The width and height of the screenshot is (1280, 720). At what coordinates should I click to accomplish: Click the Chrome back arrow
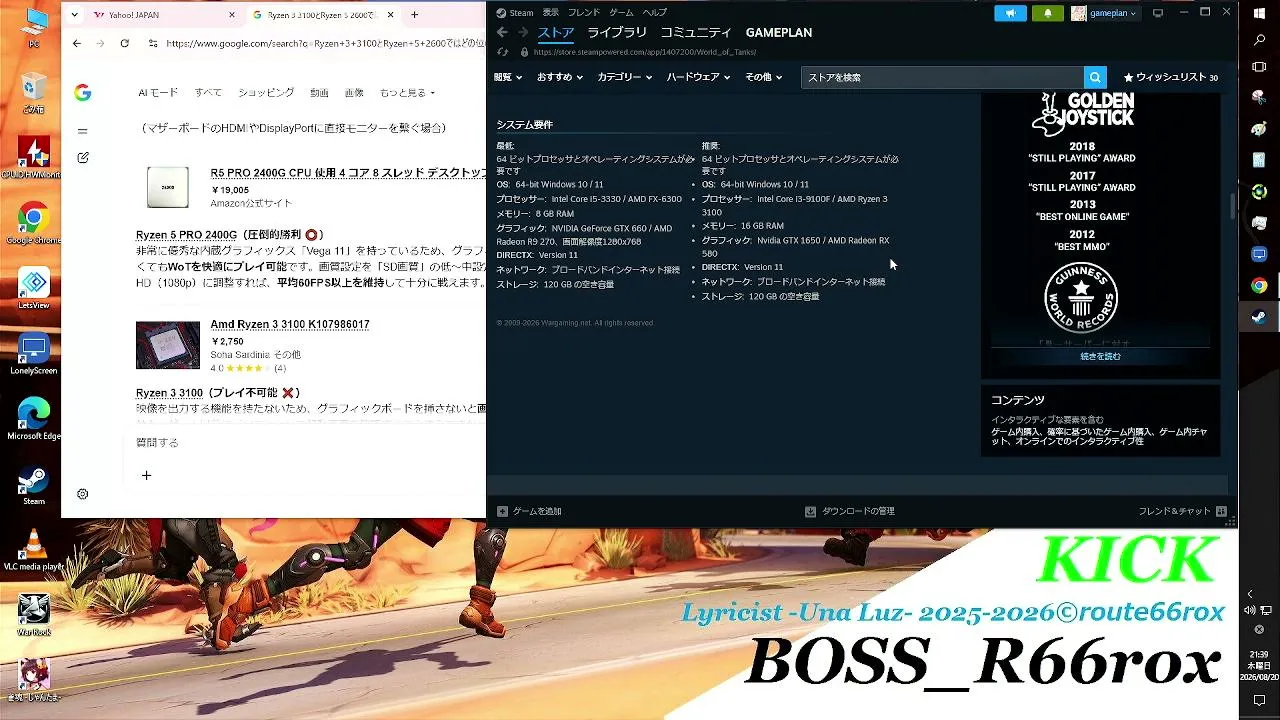(x=77, y=44)
